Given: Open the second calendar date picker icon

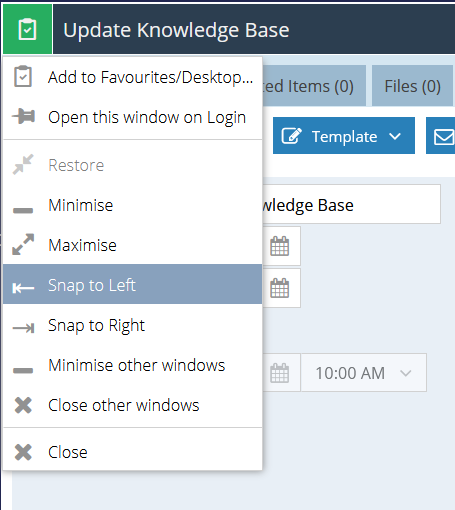Looking at the screenshot, I should click(x=279, y=288).
